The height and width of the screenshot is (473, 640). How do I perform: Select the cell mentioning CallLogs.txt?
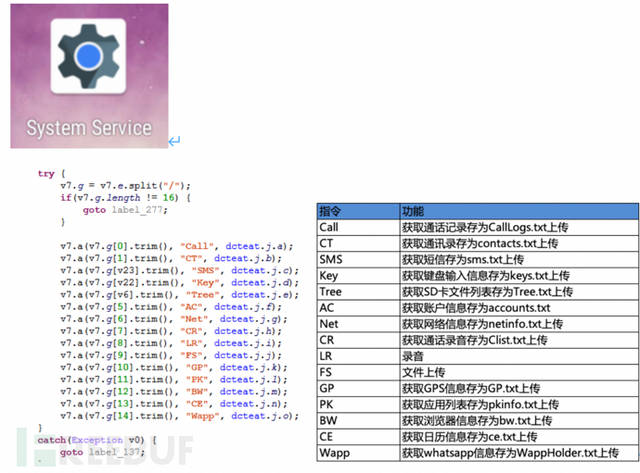[519, 227]
